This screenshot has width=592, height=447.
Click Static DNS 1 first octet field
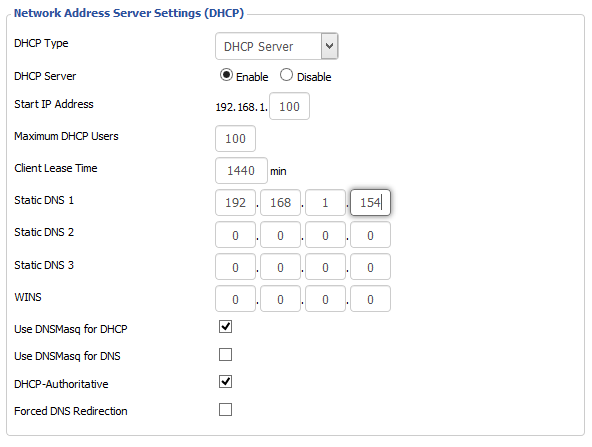235,203
